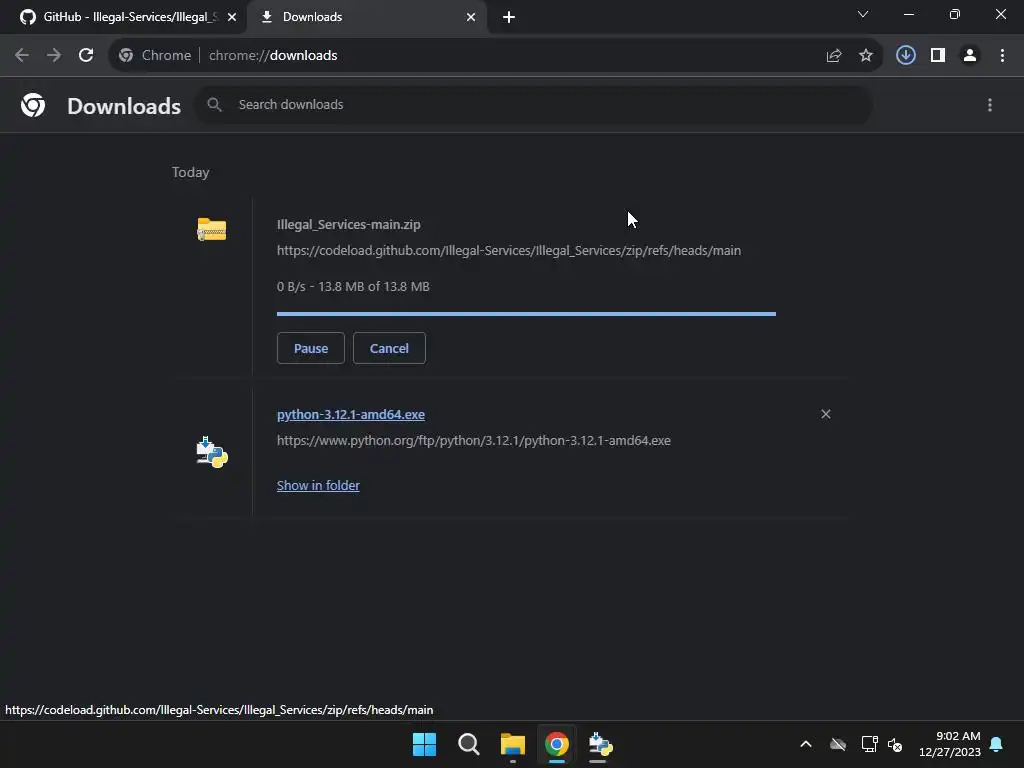The image size is (1024, 768).
Task: Open Python installer in taskbar
Action: tap(601, 744)
